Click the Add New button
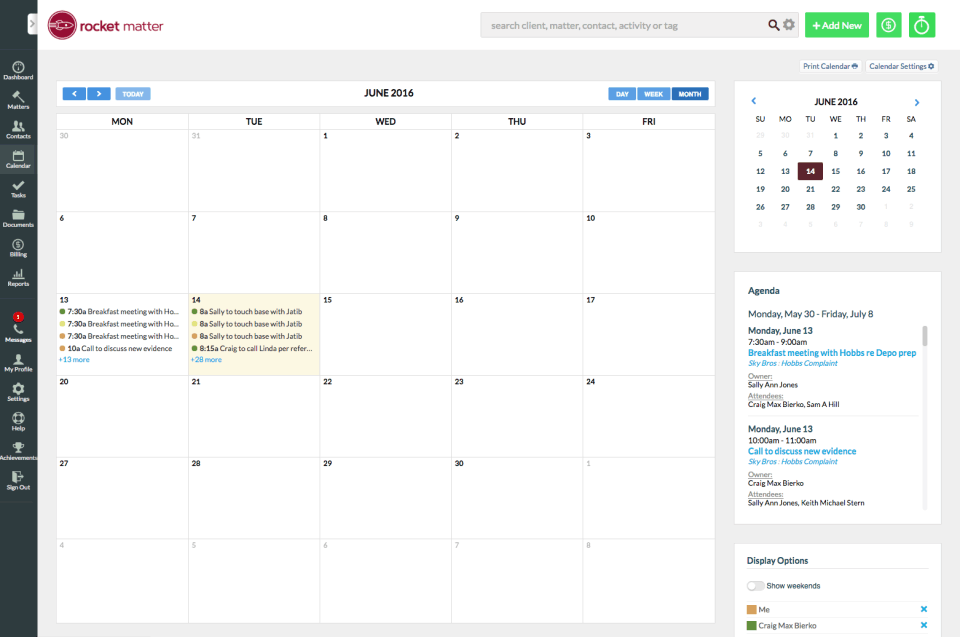 click(x=836, y=25)
